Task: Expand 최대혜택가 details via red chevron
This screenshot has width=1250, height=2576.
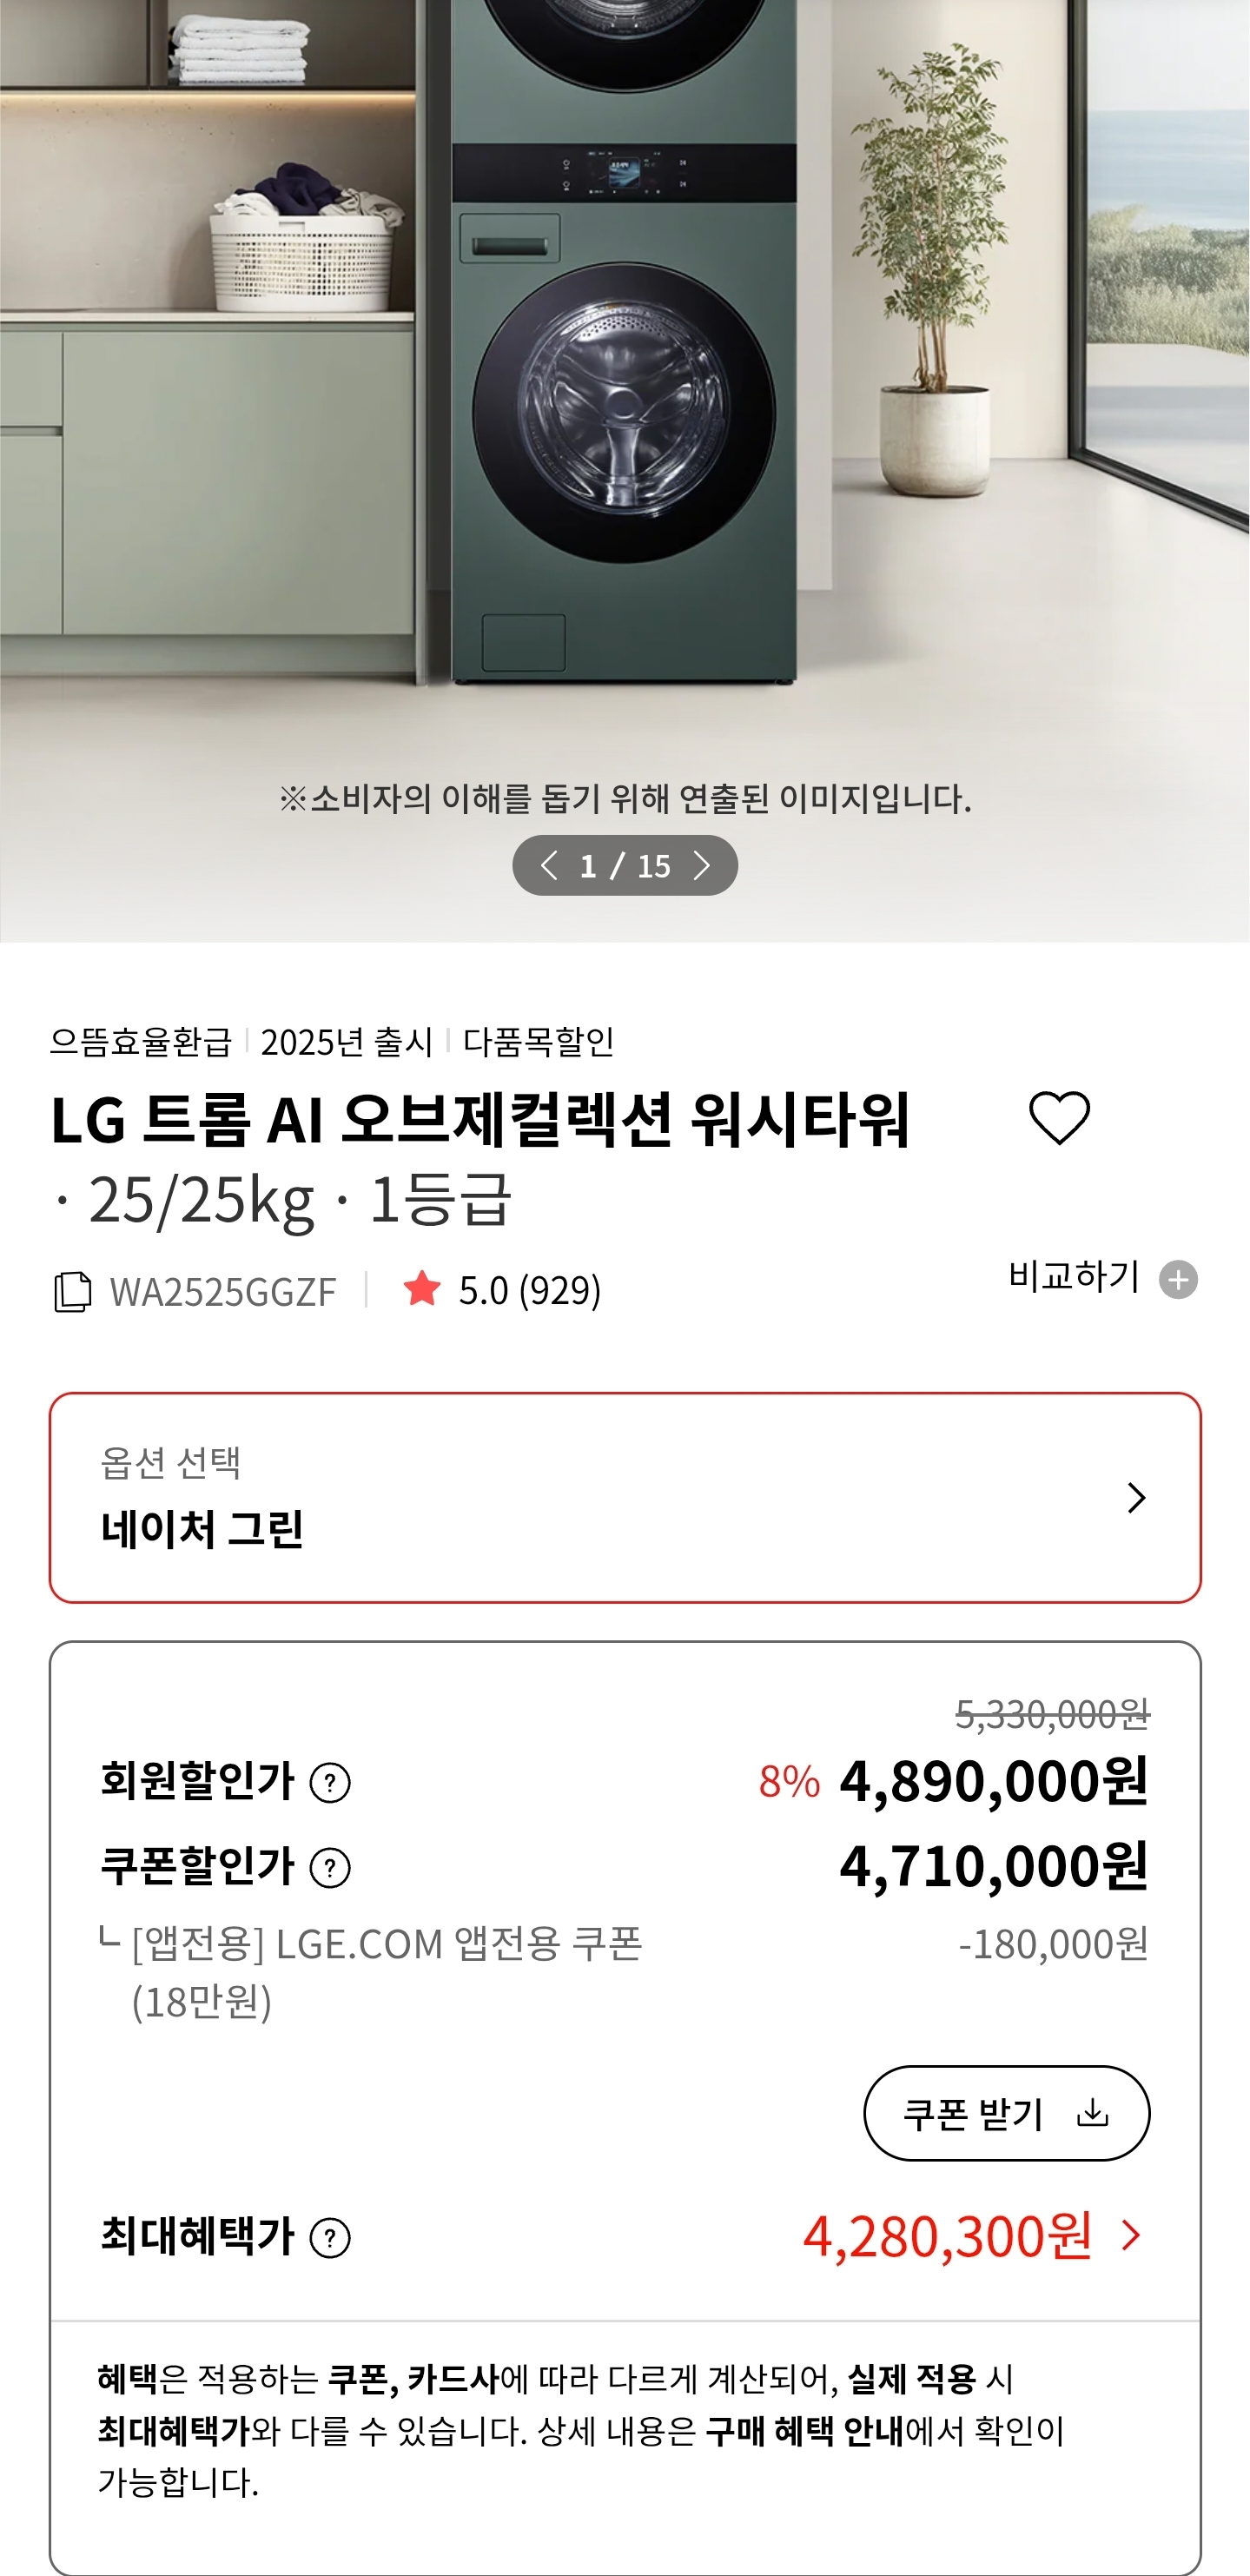Action: pyautogui.click(x=1131, y=2236)
